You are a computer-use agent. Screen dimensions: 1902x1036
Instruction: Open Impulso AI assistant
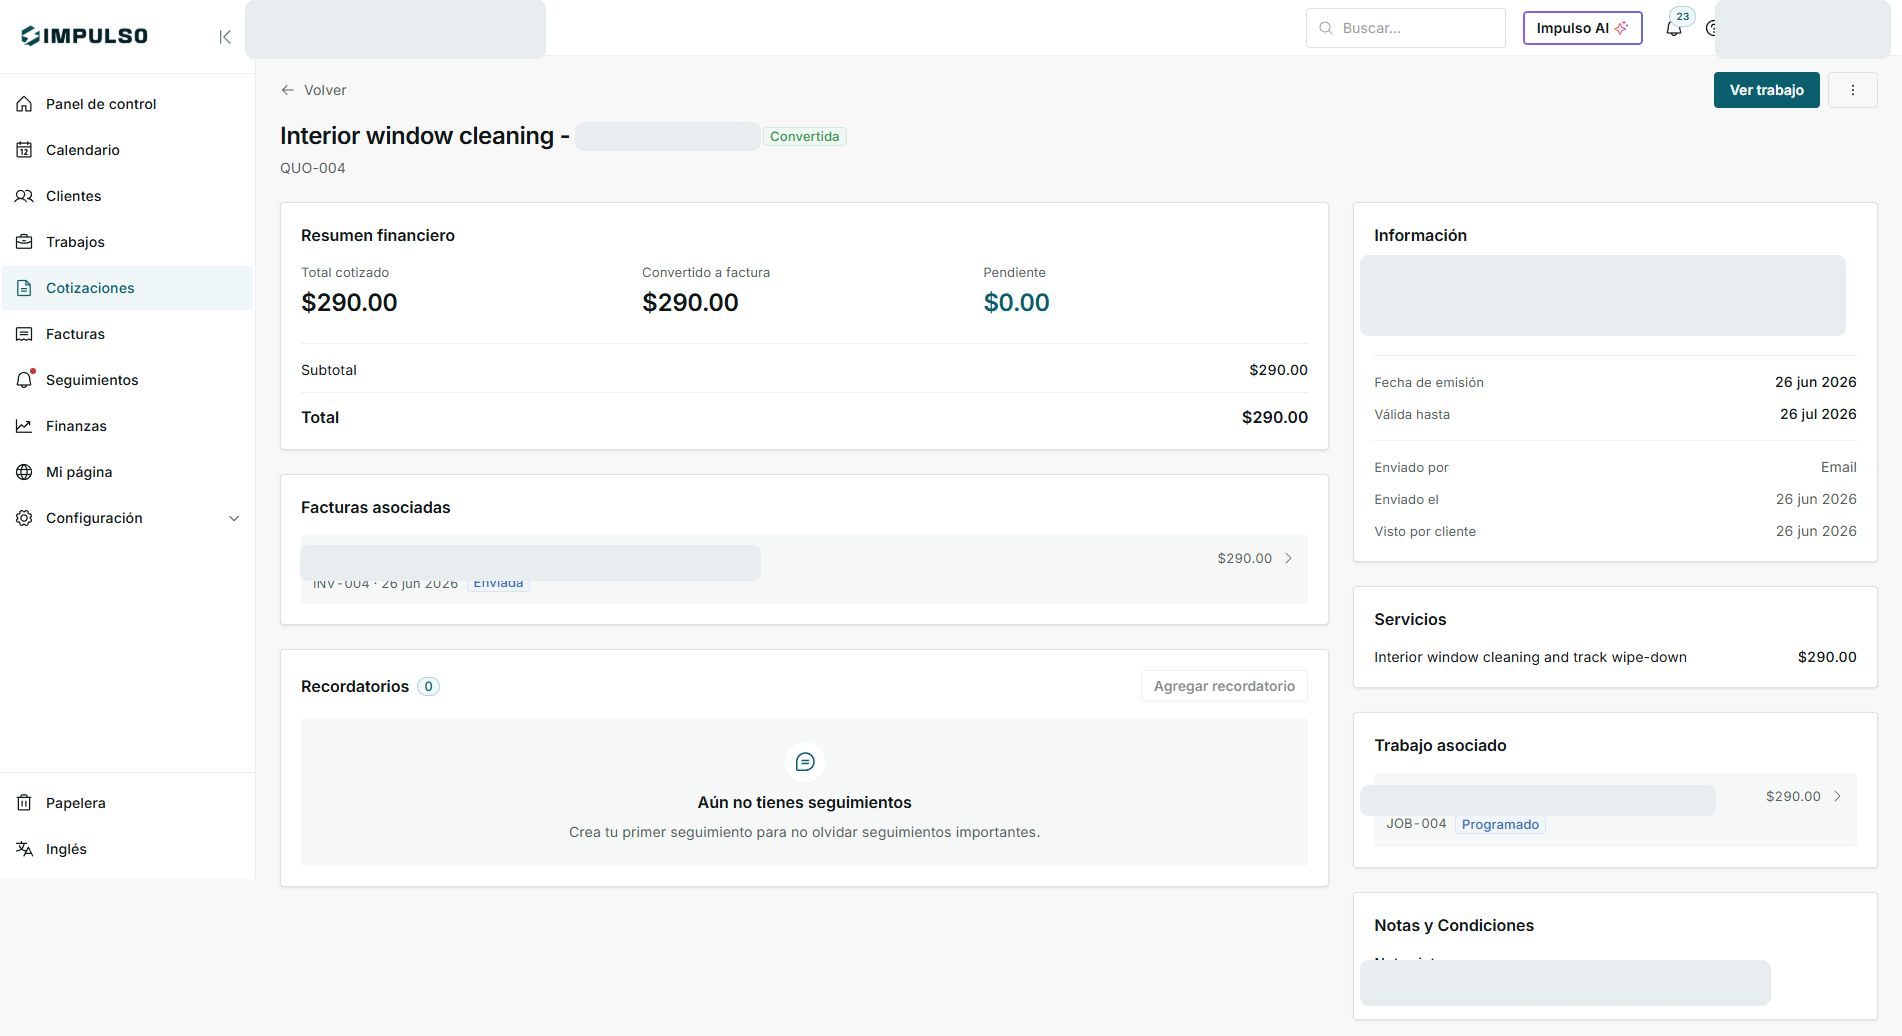[1582, 28]
